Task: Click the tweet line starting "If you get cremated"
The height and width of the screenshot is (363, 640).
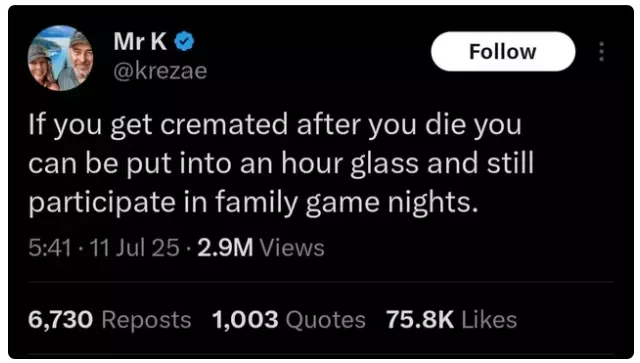Action: 275,125
